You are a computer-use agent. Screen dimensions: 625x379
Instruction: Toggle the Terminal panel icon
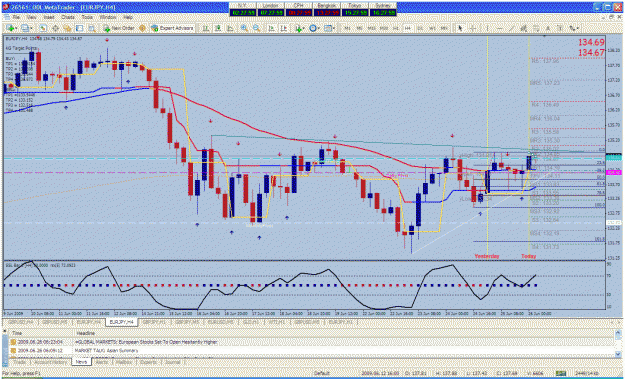coord(80,28)
